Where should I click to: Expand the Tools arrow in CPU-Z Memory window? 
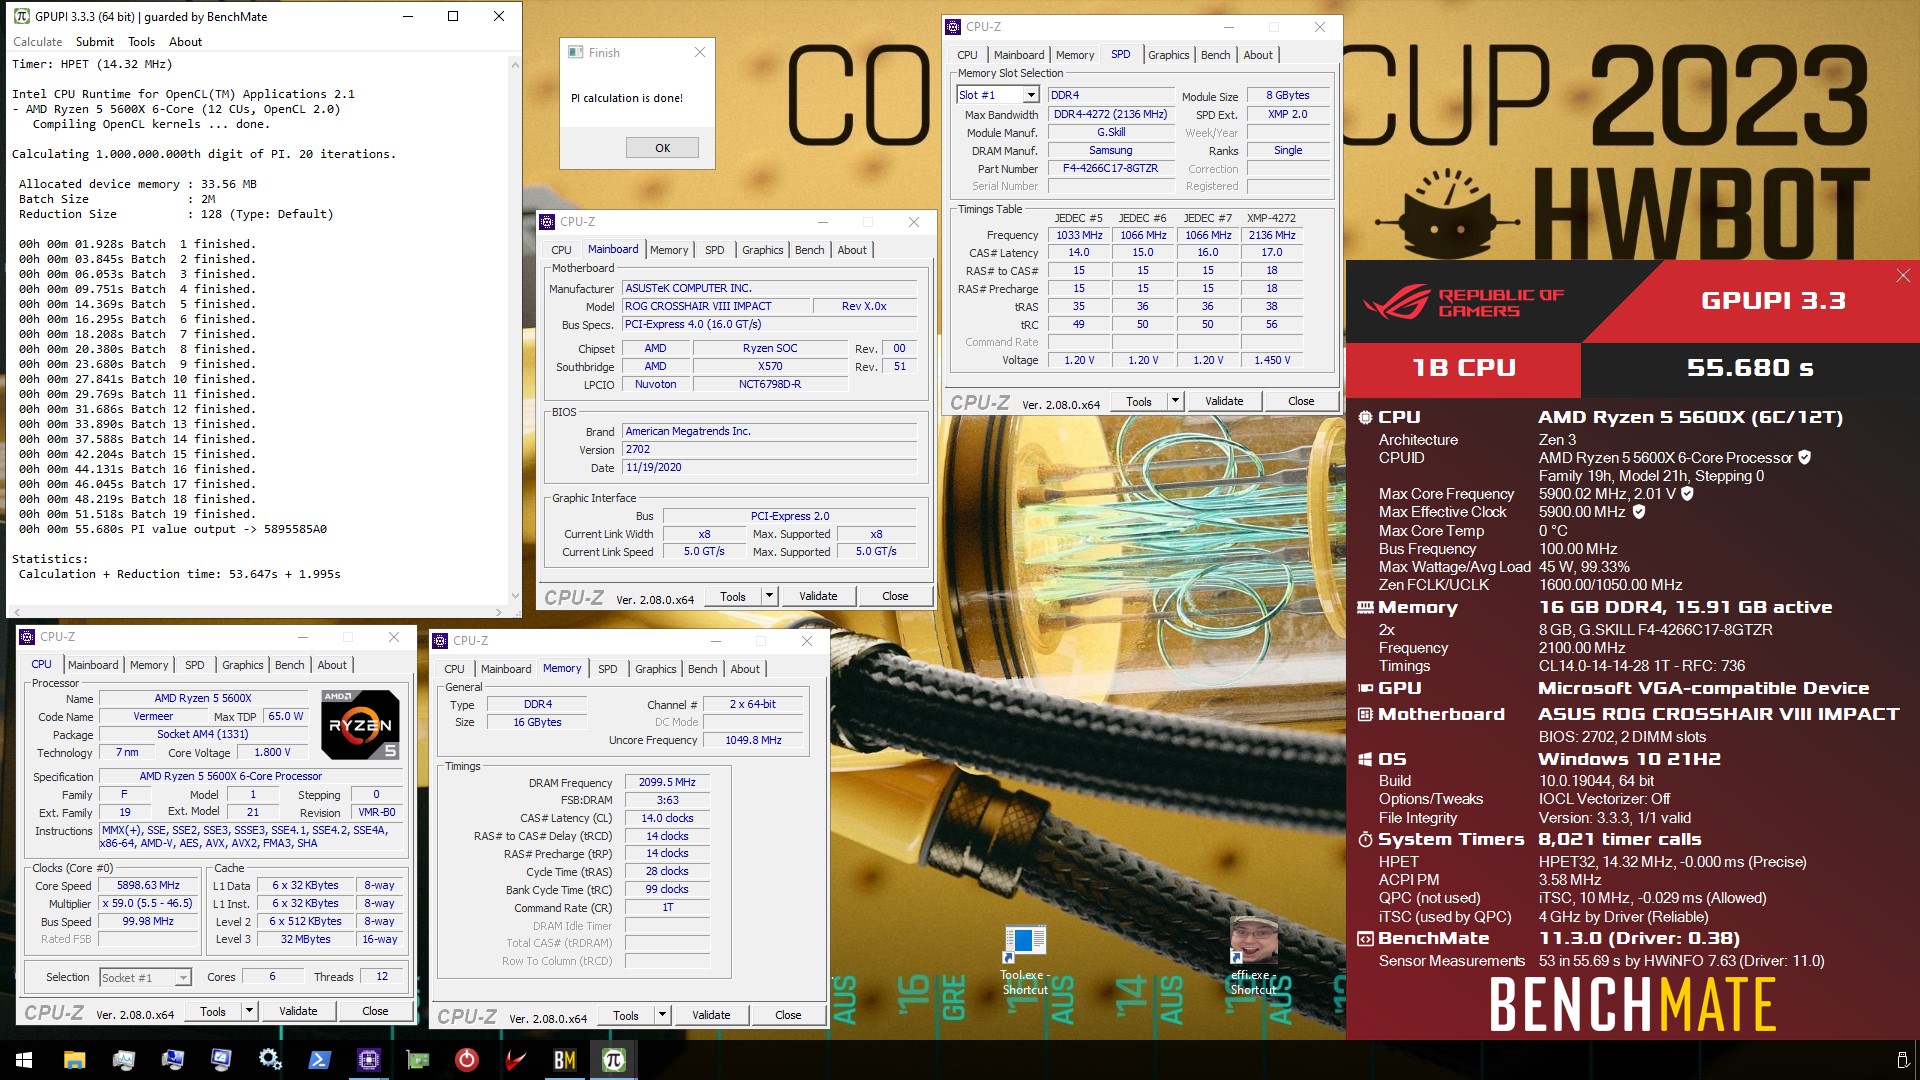coord(662,1015)
